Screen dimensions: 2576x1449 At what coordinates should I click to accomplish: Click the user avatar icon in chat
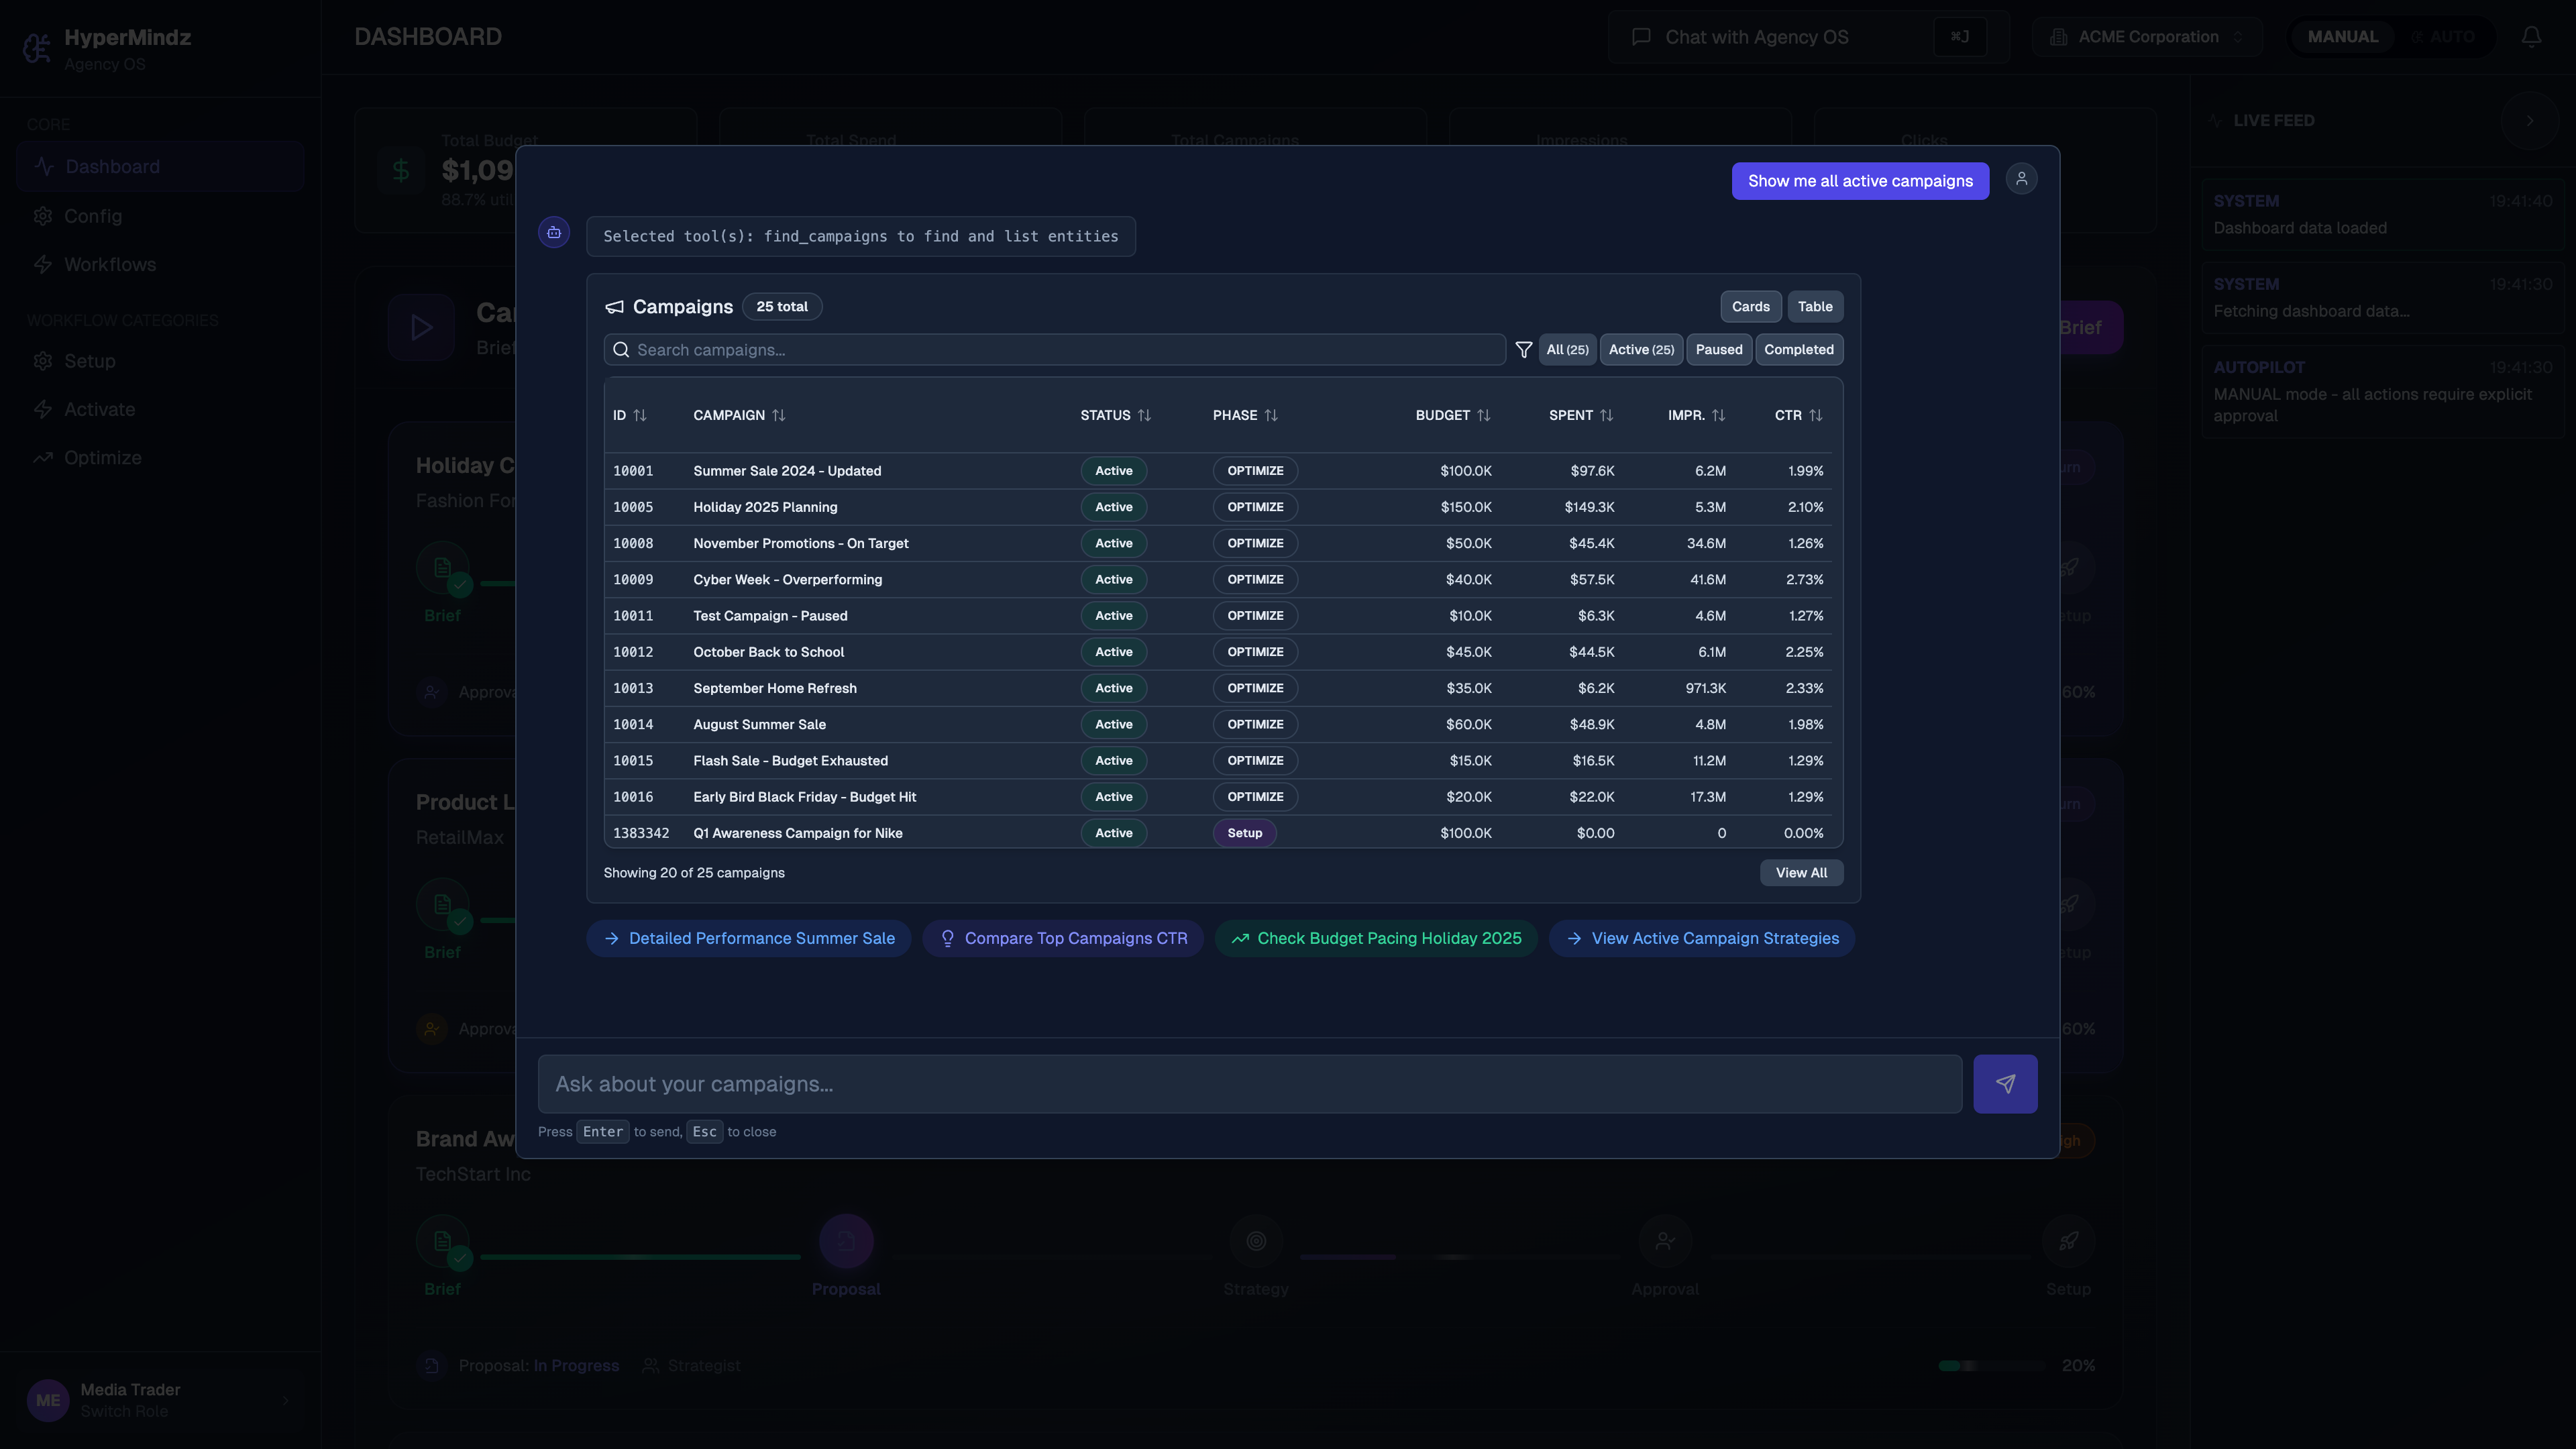2021,179
